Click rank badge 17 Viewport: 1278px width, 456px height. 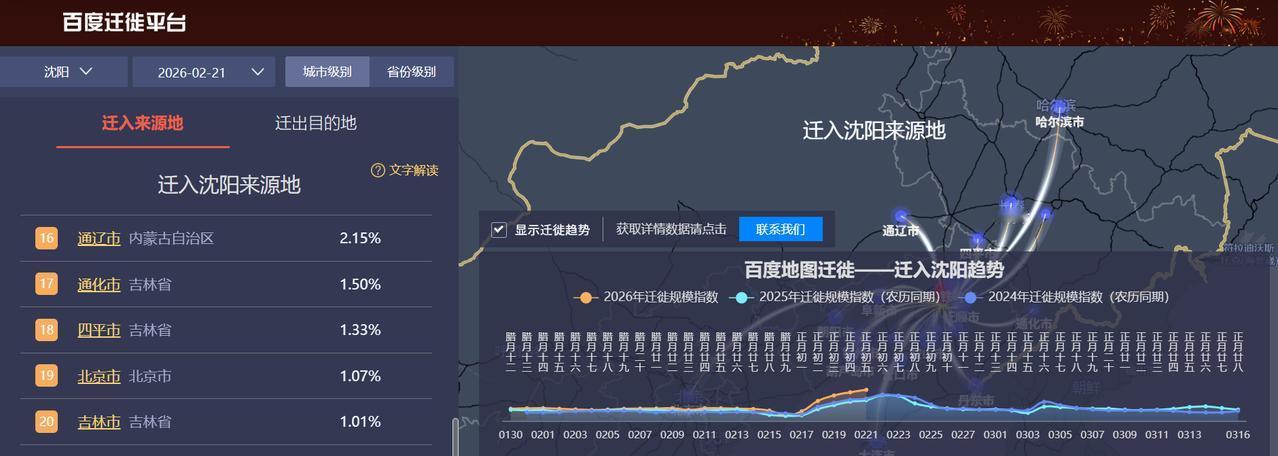point(47,284)
